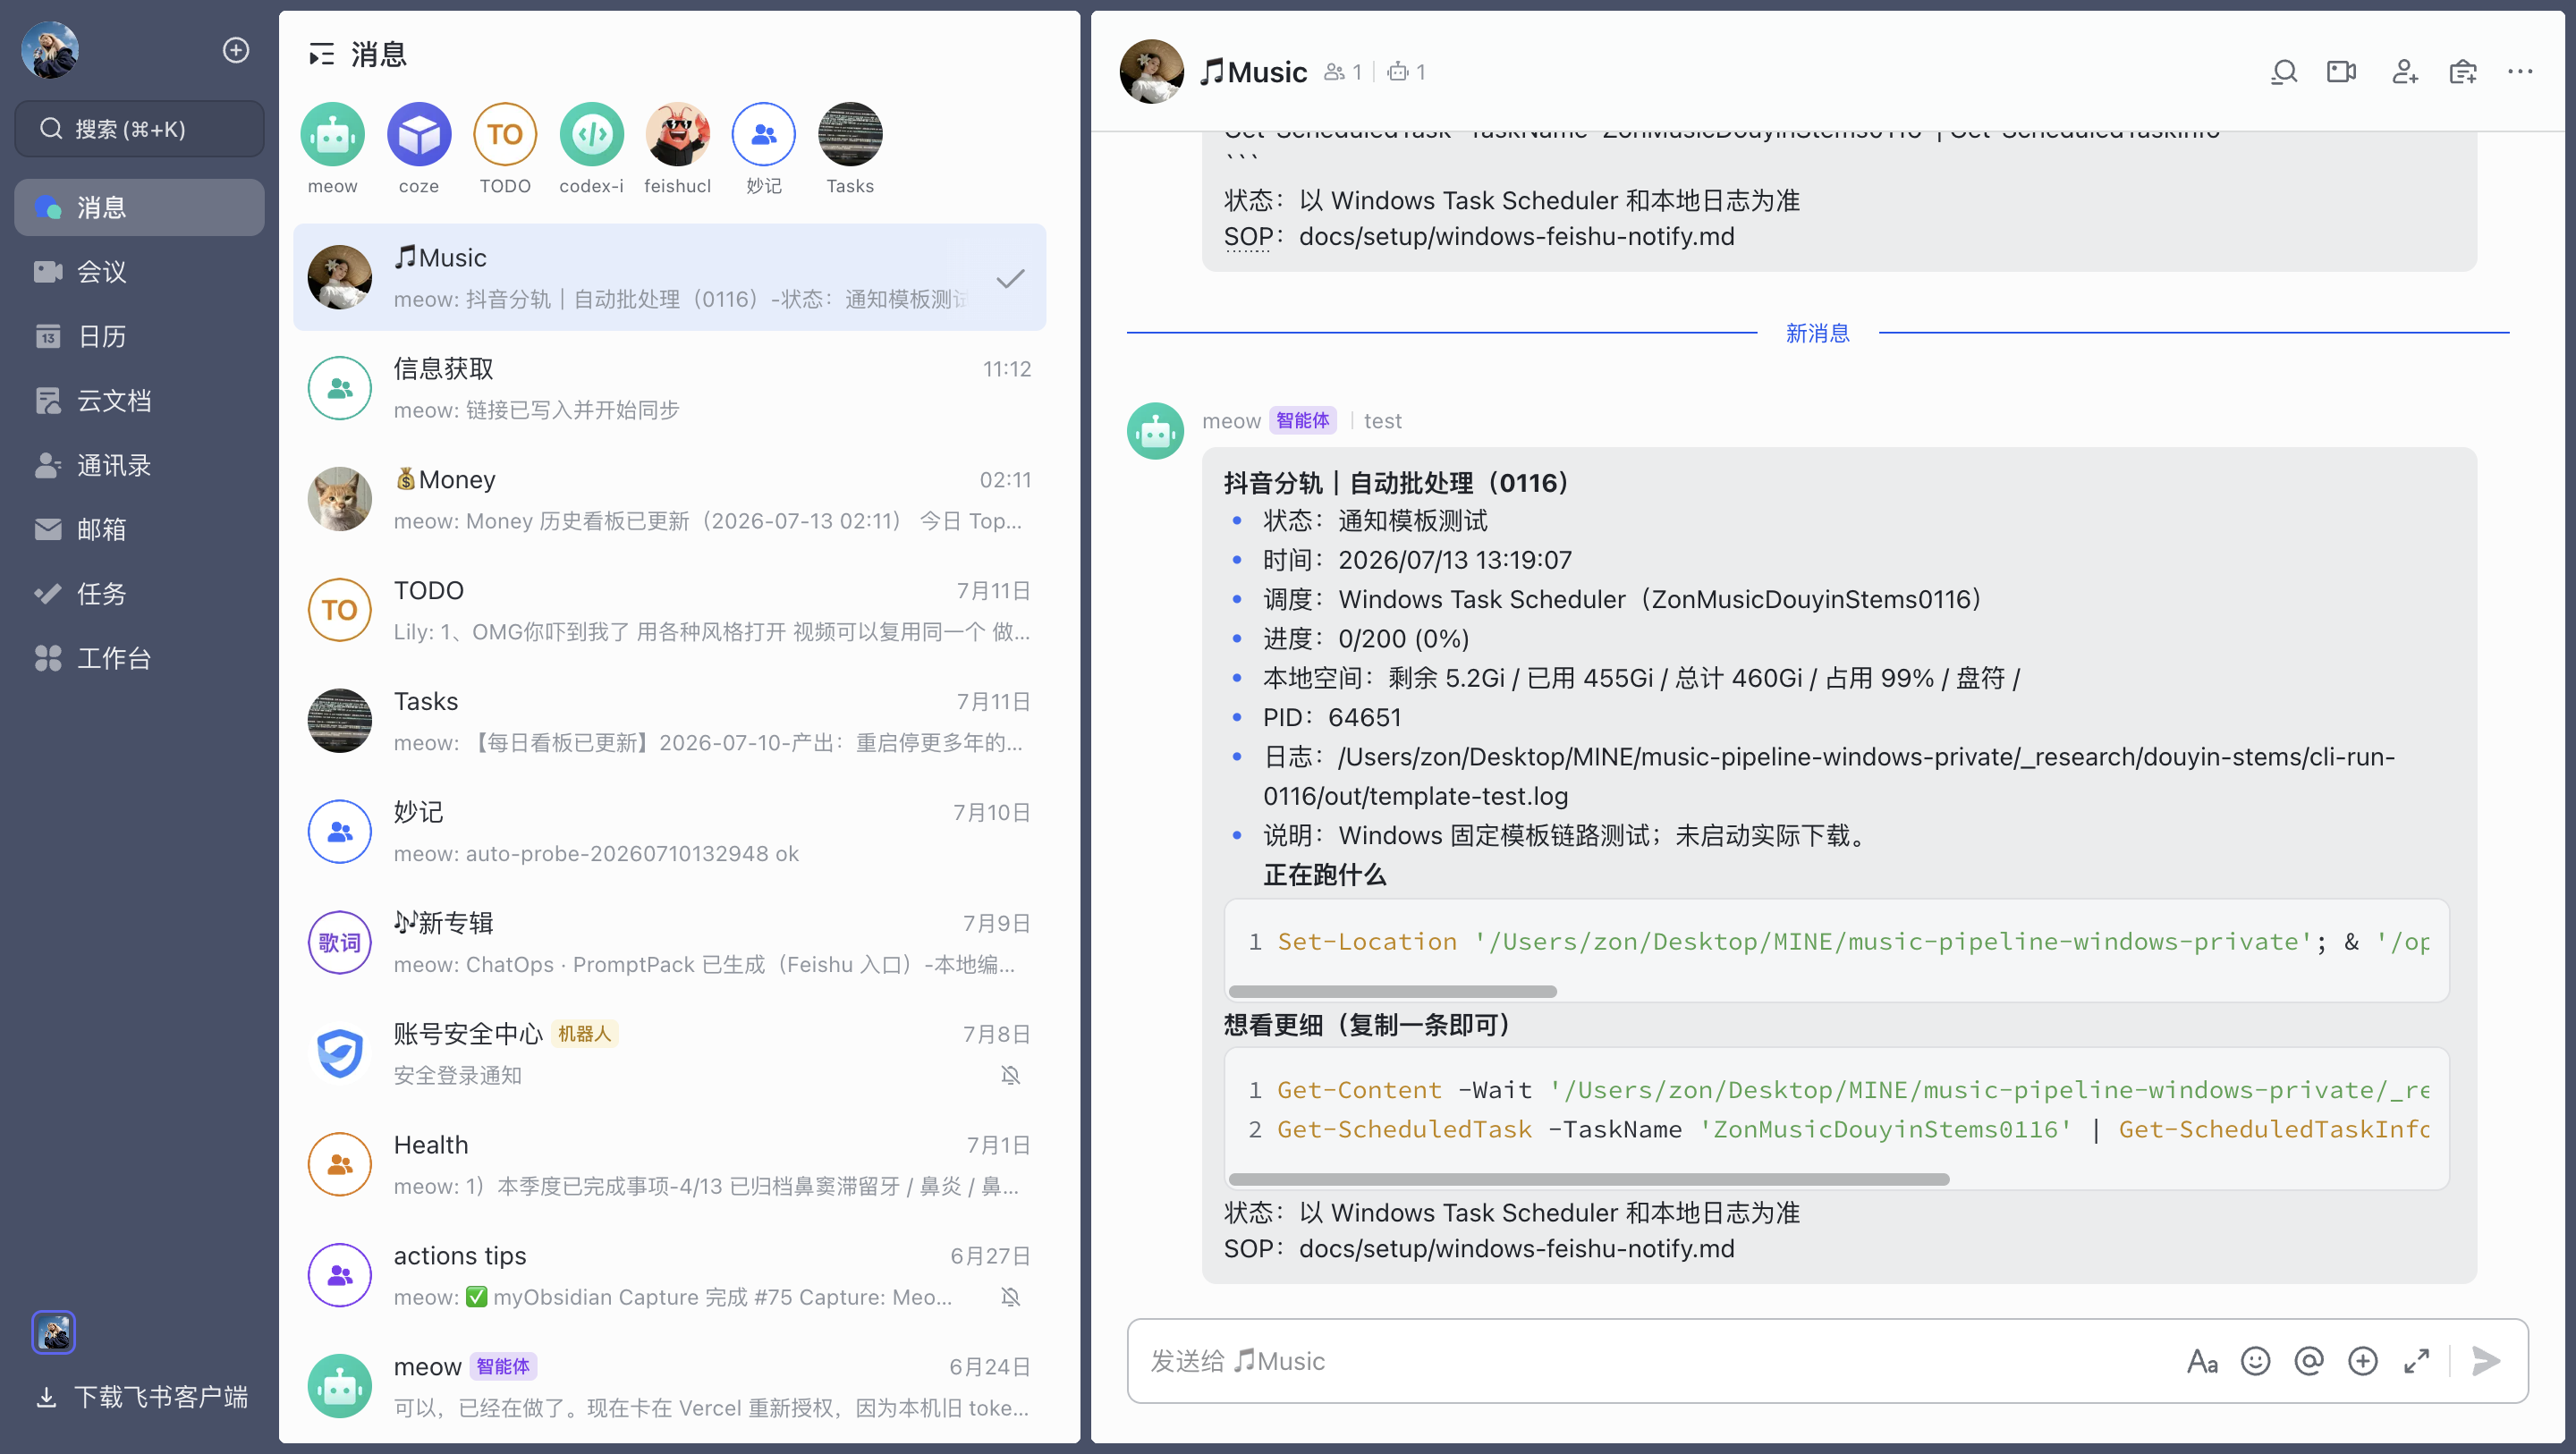The height and width of the screenshot is (1454, 2576).
Task: Open 会议 in the sidebar
Action: coord(139,272)
